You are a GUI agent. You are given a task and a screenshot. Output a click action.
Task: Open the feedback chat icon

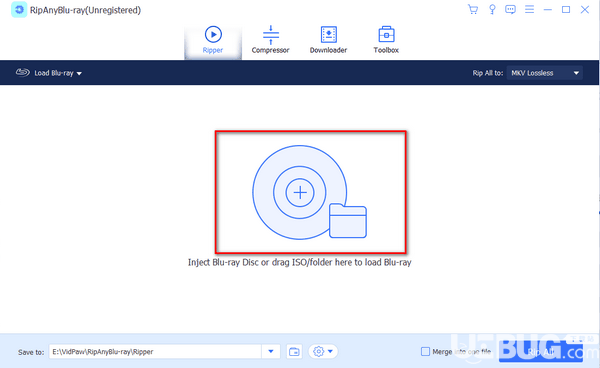click(510, 10)
